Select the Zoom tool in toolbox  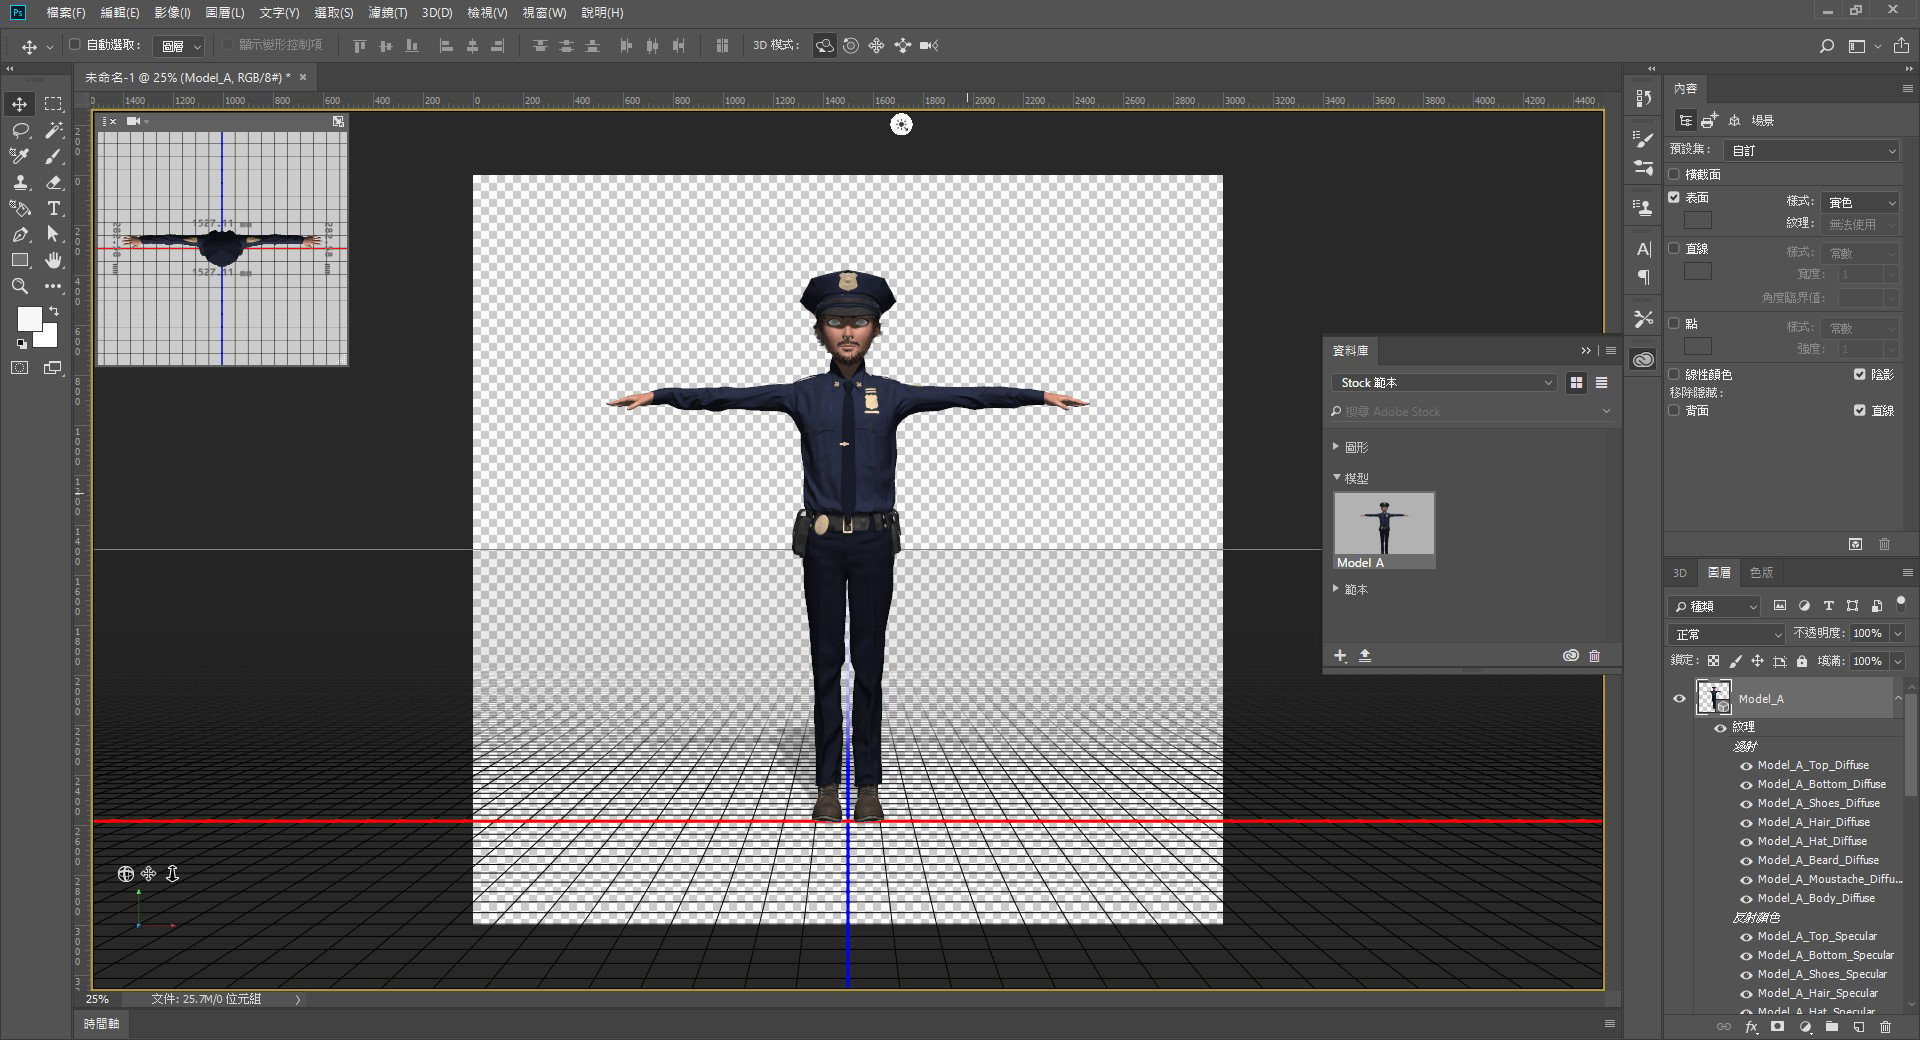point(20,286)
